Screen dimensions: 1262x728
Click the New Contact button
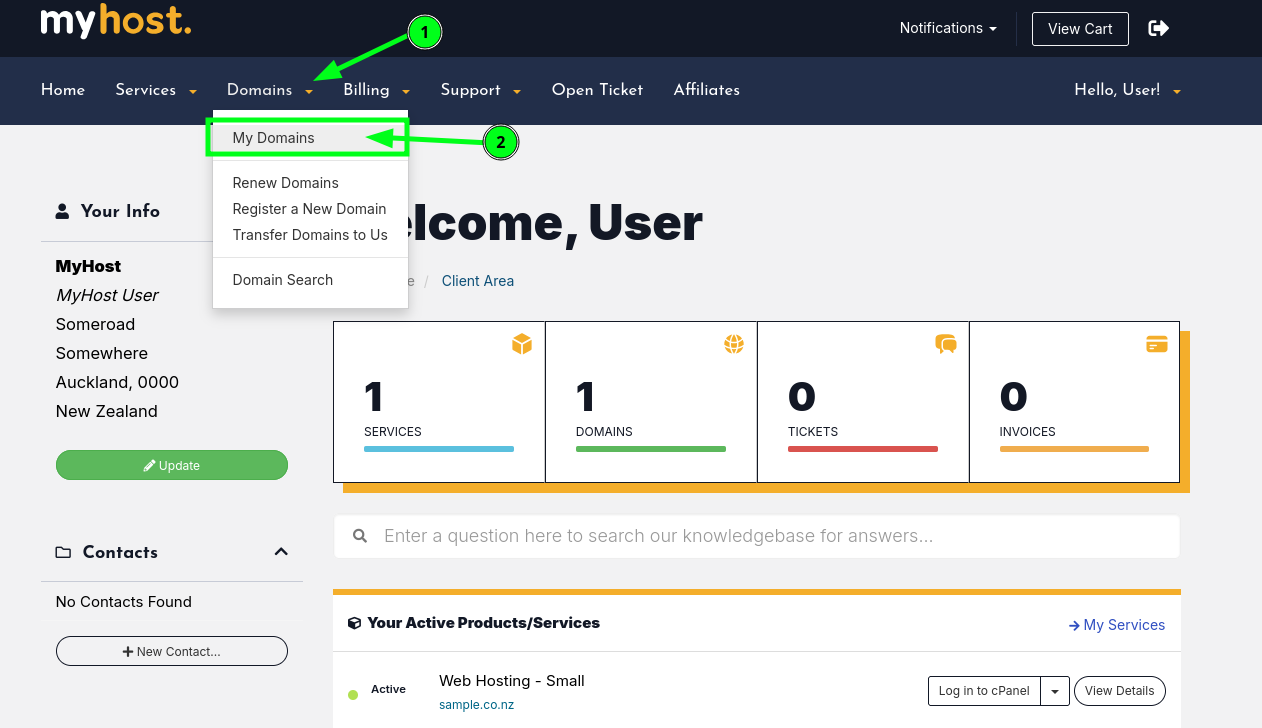pos(171,652)
